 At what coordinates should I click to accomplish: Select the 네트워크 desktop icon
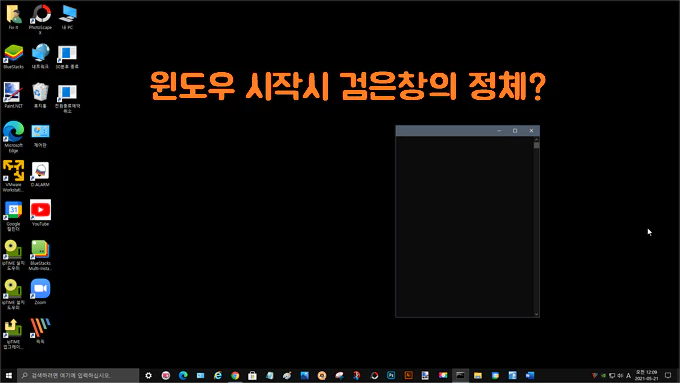40,57
